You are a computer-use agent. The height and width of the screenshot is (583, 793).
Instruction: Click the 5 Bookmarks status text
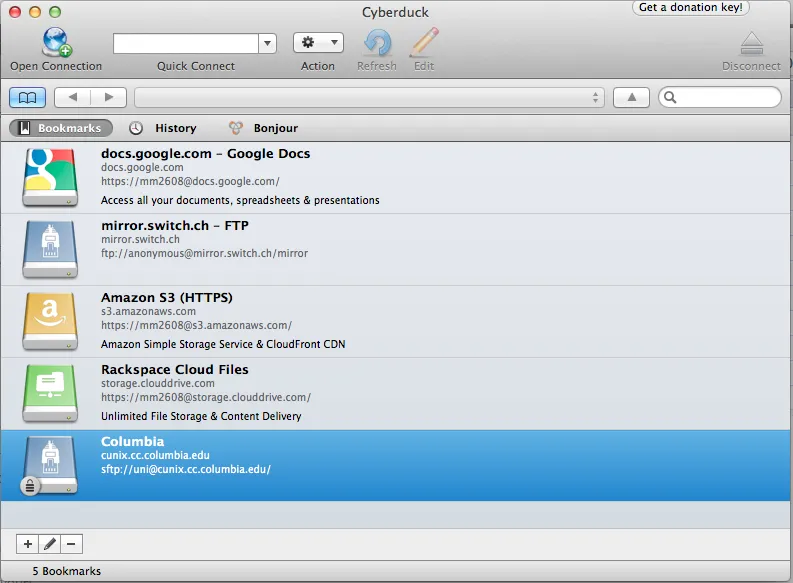[x=66, y=571]
